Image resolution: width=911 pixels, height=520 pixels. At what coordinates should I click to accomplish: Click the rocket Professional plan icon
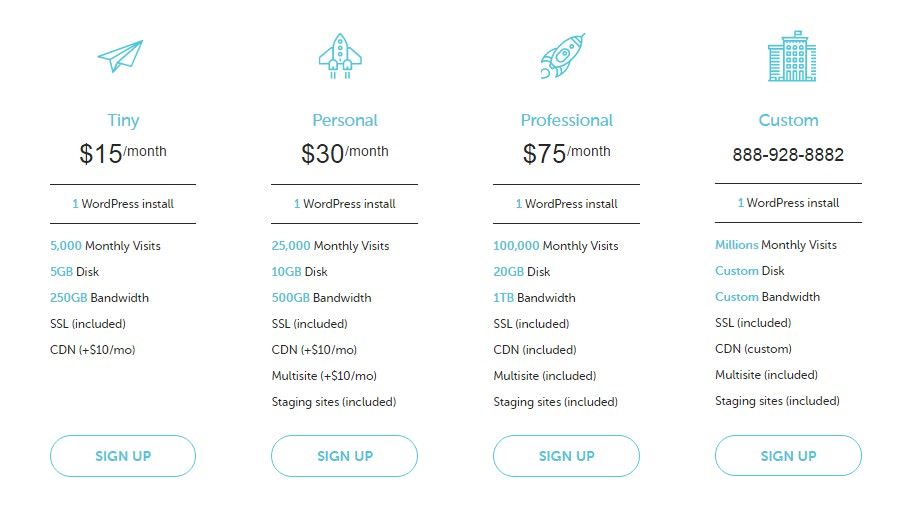click(x=563, y=56)
